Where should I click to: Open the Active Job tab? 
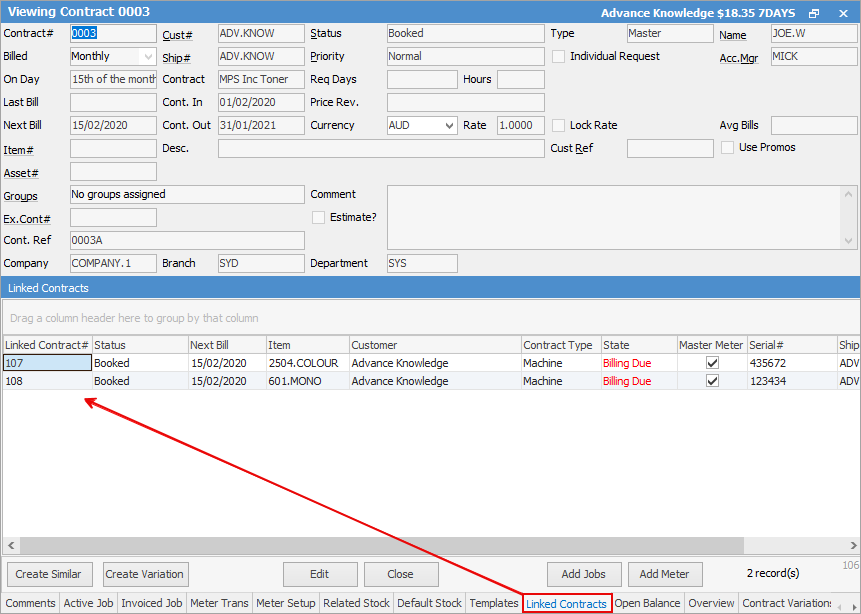point(88,603)
